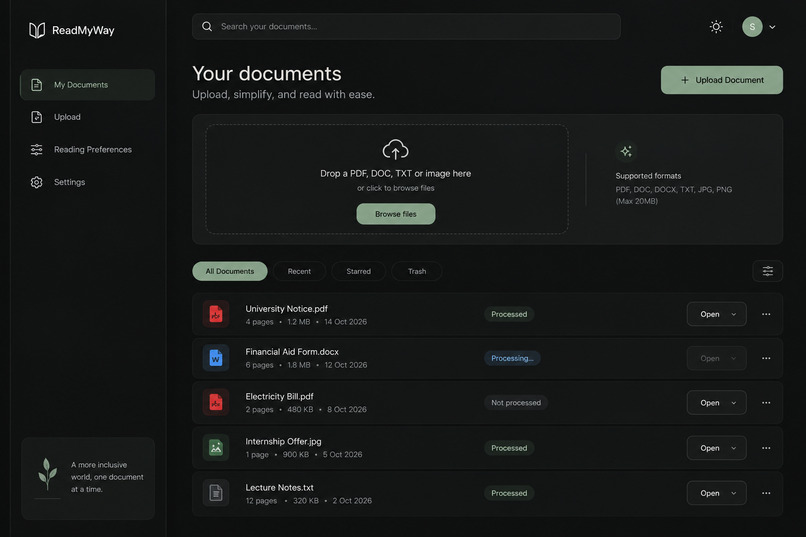Click Processed badge on Lecture Notes
The image size is (806, 537).
point(509,493)
